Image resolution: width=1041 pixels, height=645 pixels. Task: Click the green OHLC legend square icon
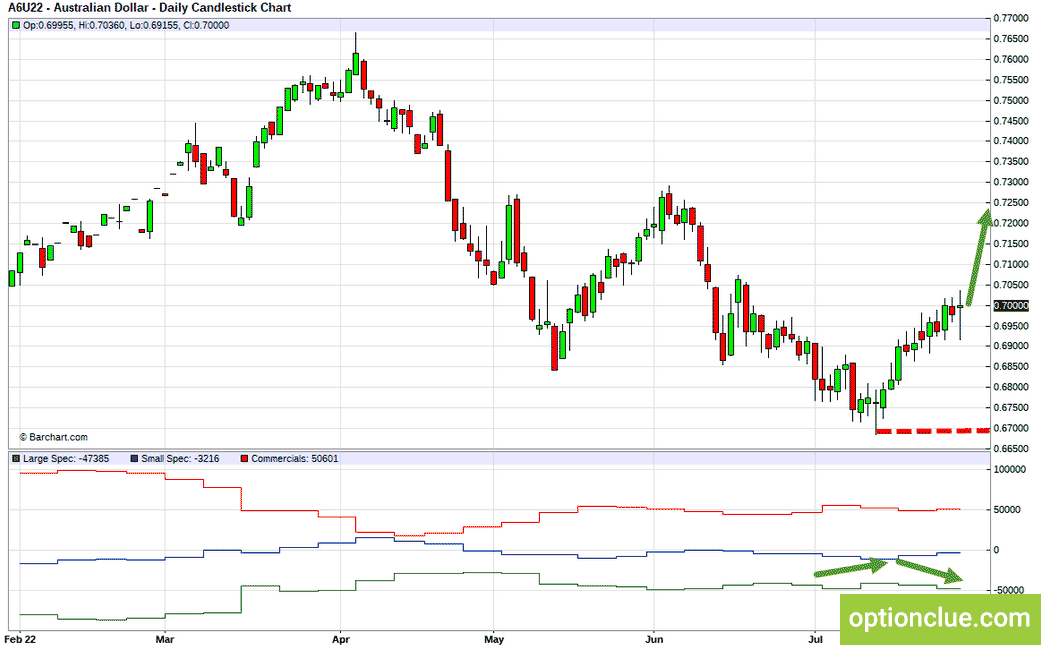[x=16, y=25]
